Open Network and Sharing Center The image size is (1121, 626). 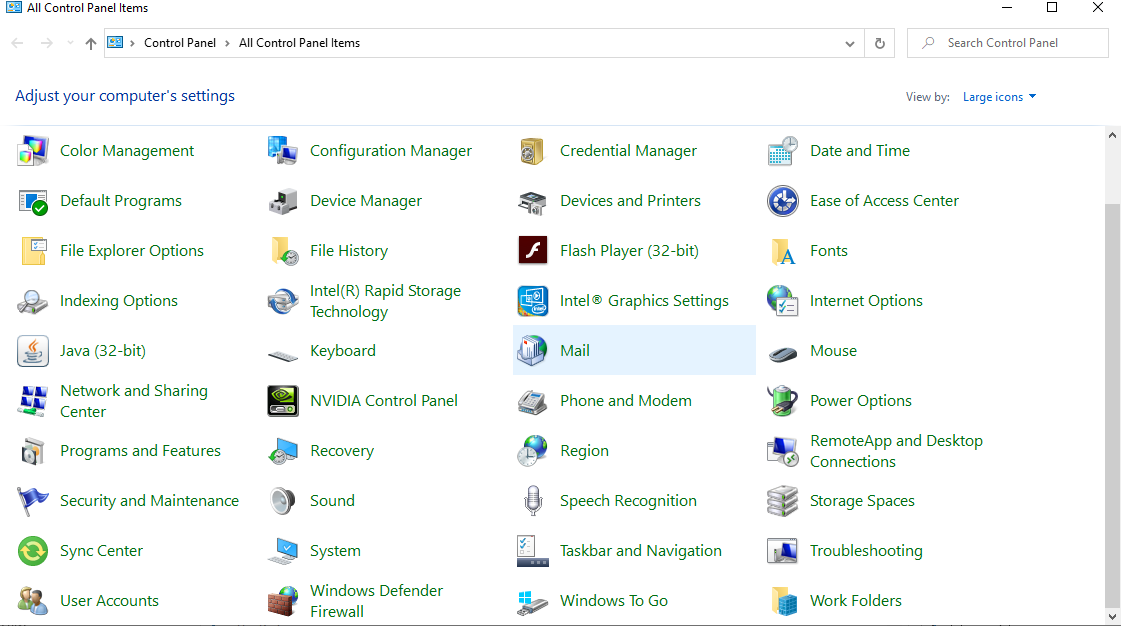click(133, 400)
